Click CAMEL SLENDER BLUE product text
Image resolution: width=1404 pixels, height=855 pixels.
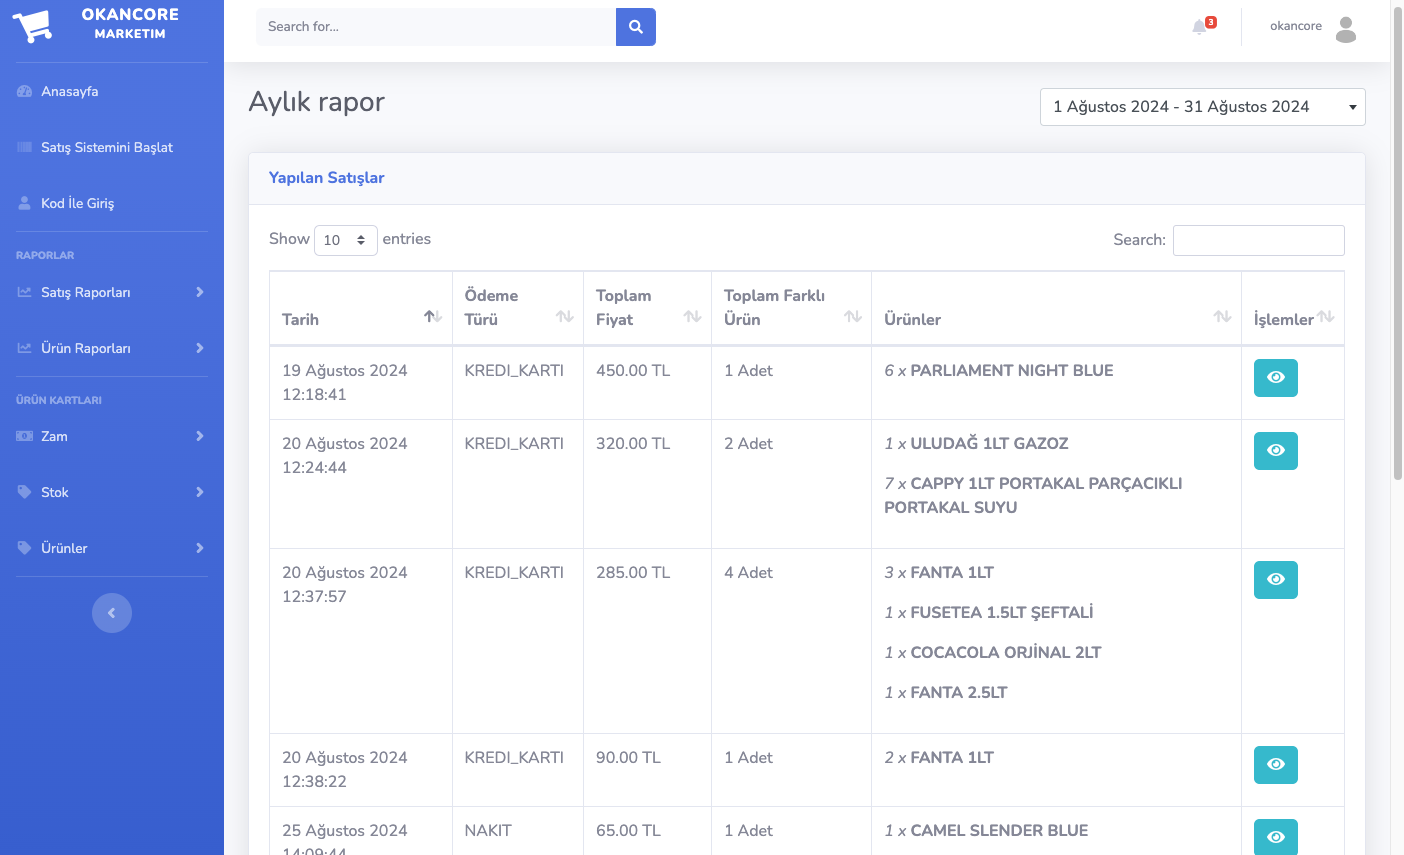[999, 831]
